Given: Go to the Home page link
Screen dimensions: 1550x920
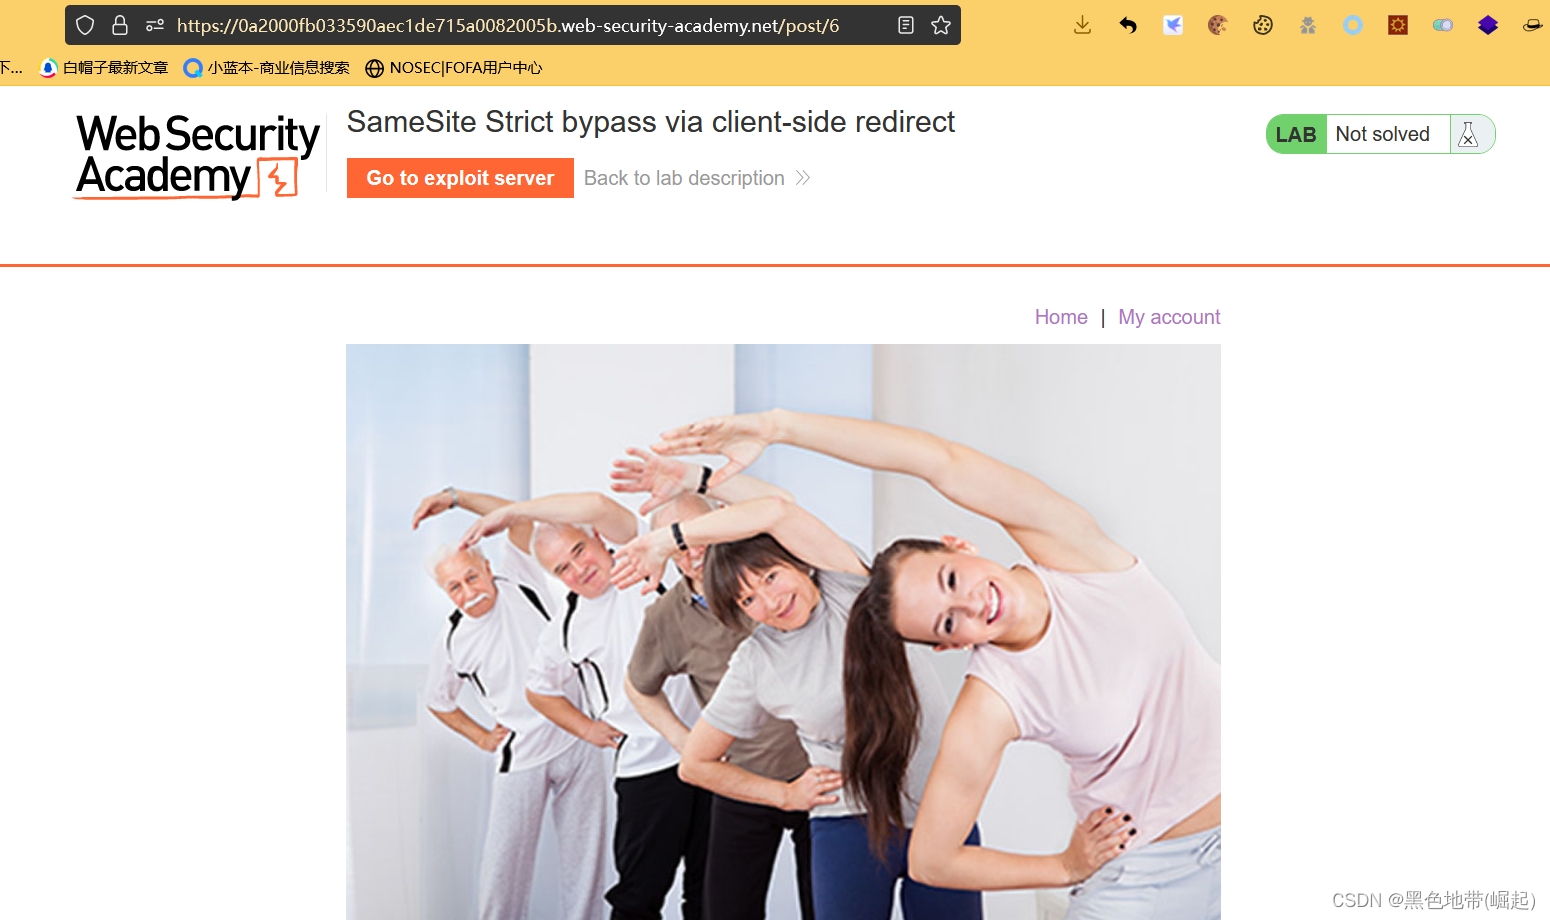Looking at the screenshot, I should (1061, 317).
